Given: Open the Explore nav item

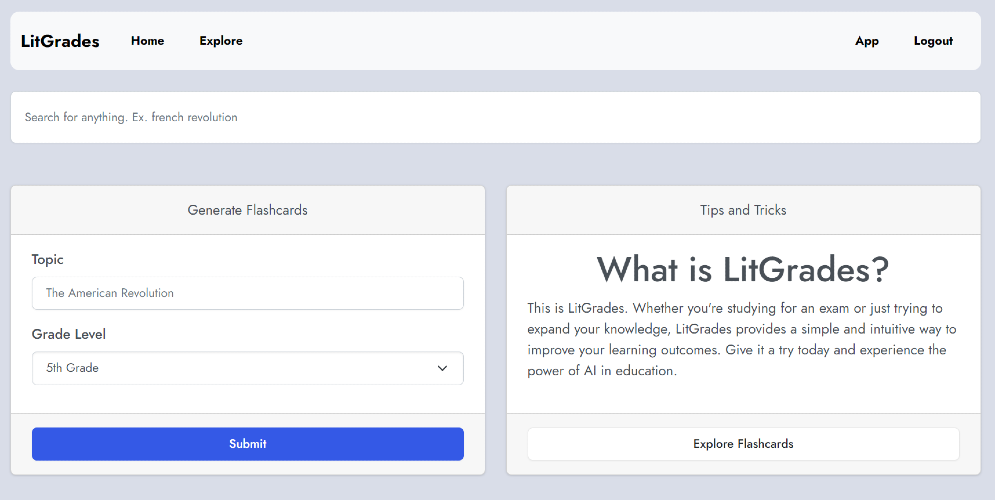Looking at the screenshot, I should [221, 41].
